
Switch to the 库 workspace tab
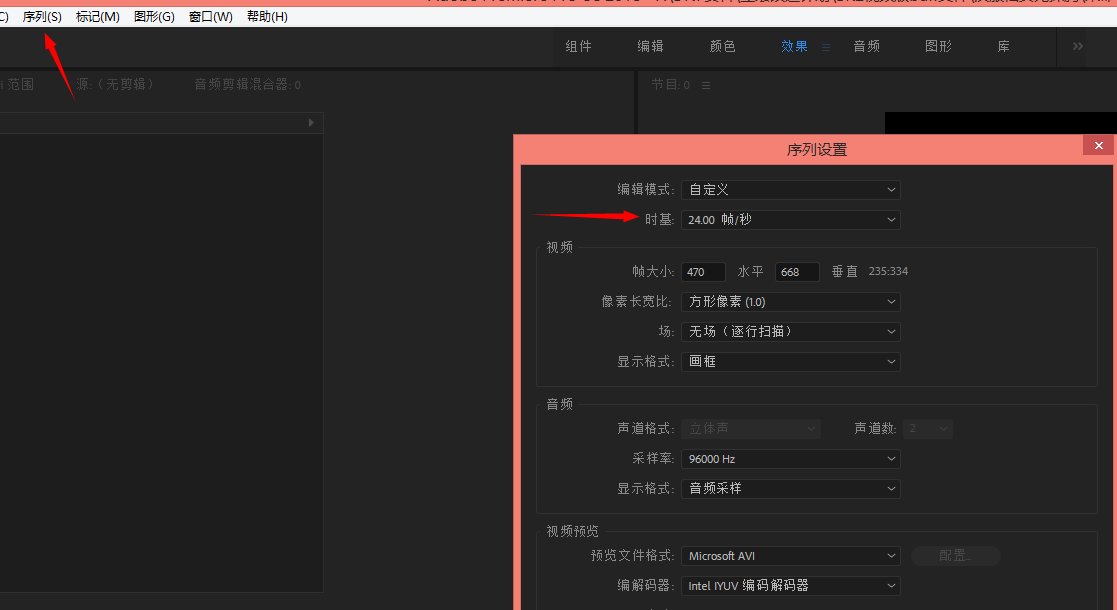tap(1004, 46)
